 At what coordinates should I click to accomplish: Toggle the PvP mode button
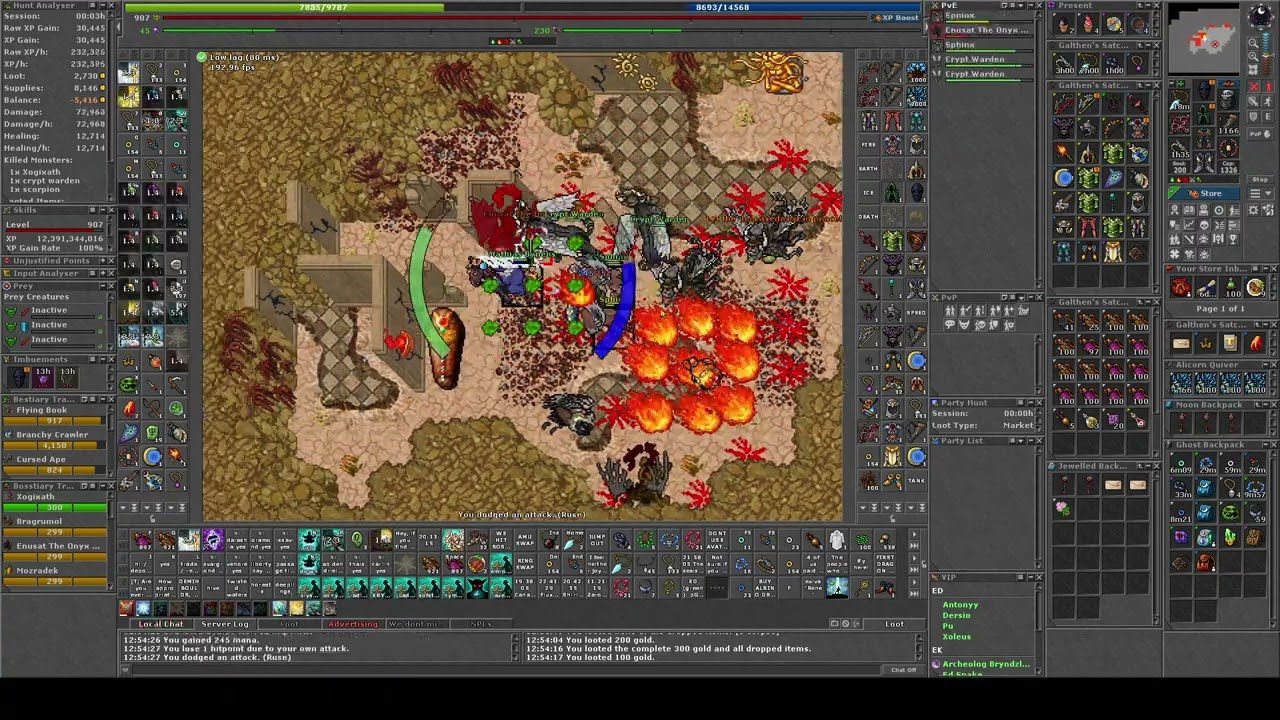(1260, 134)
